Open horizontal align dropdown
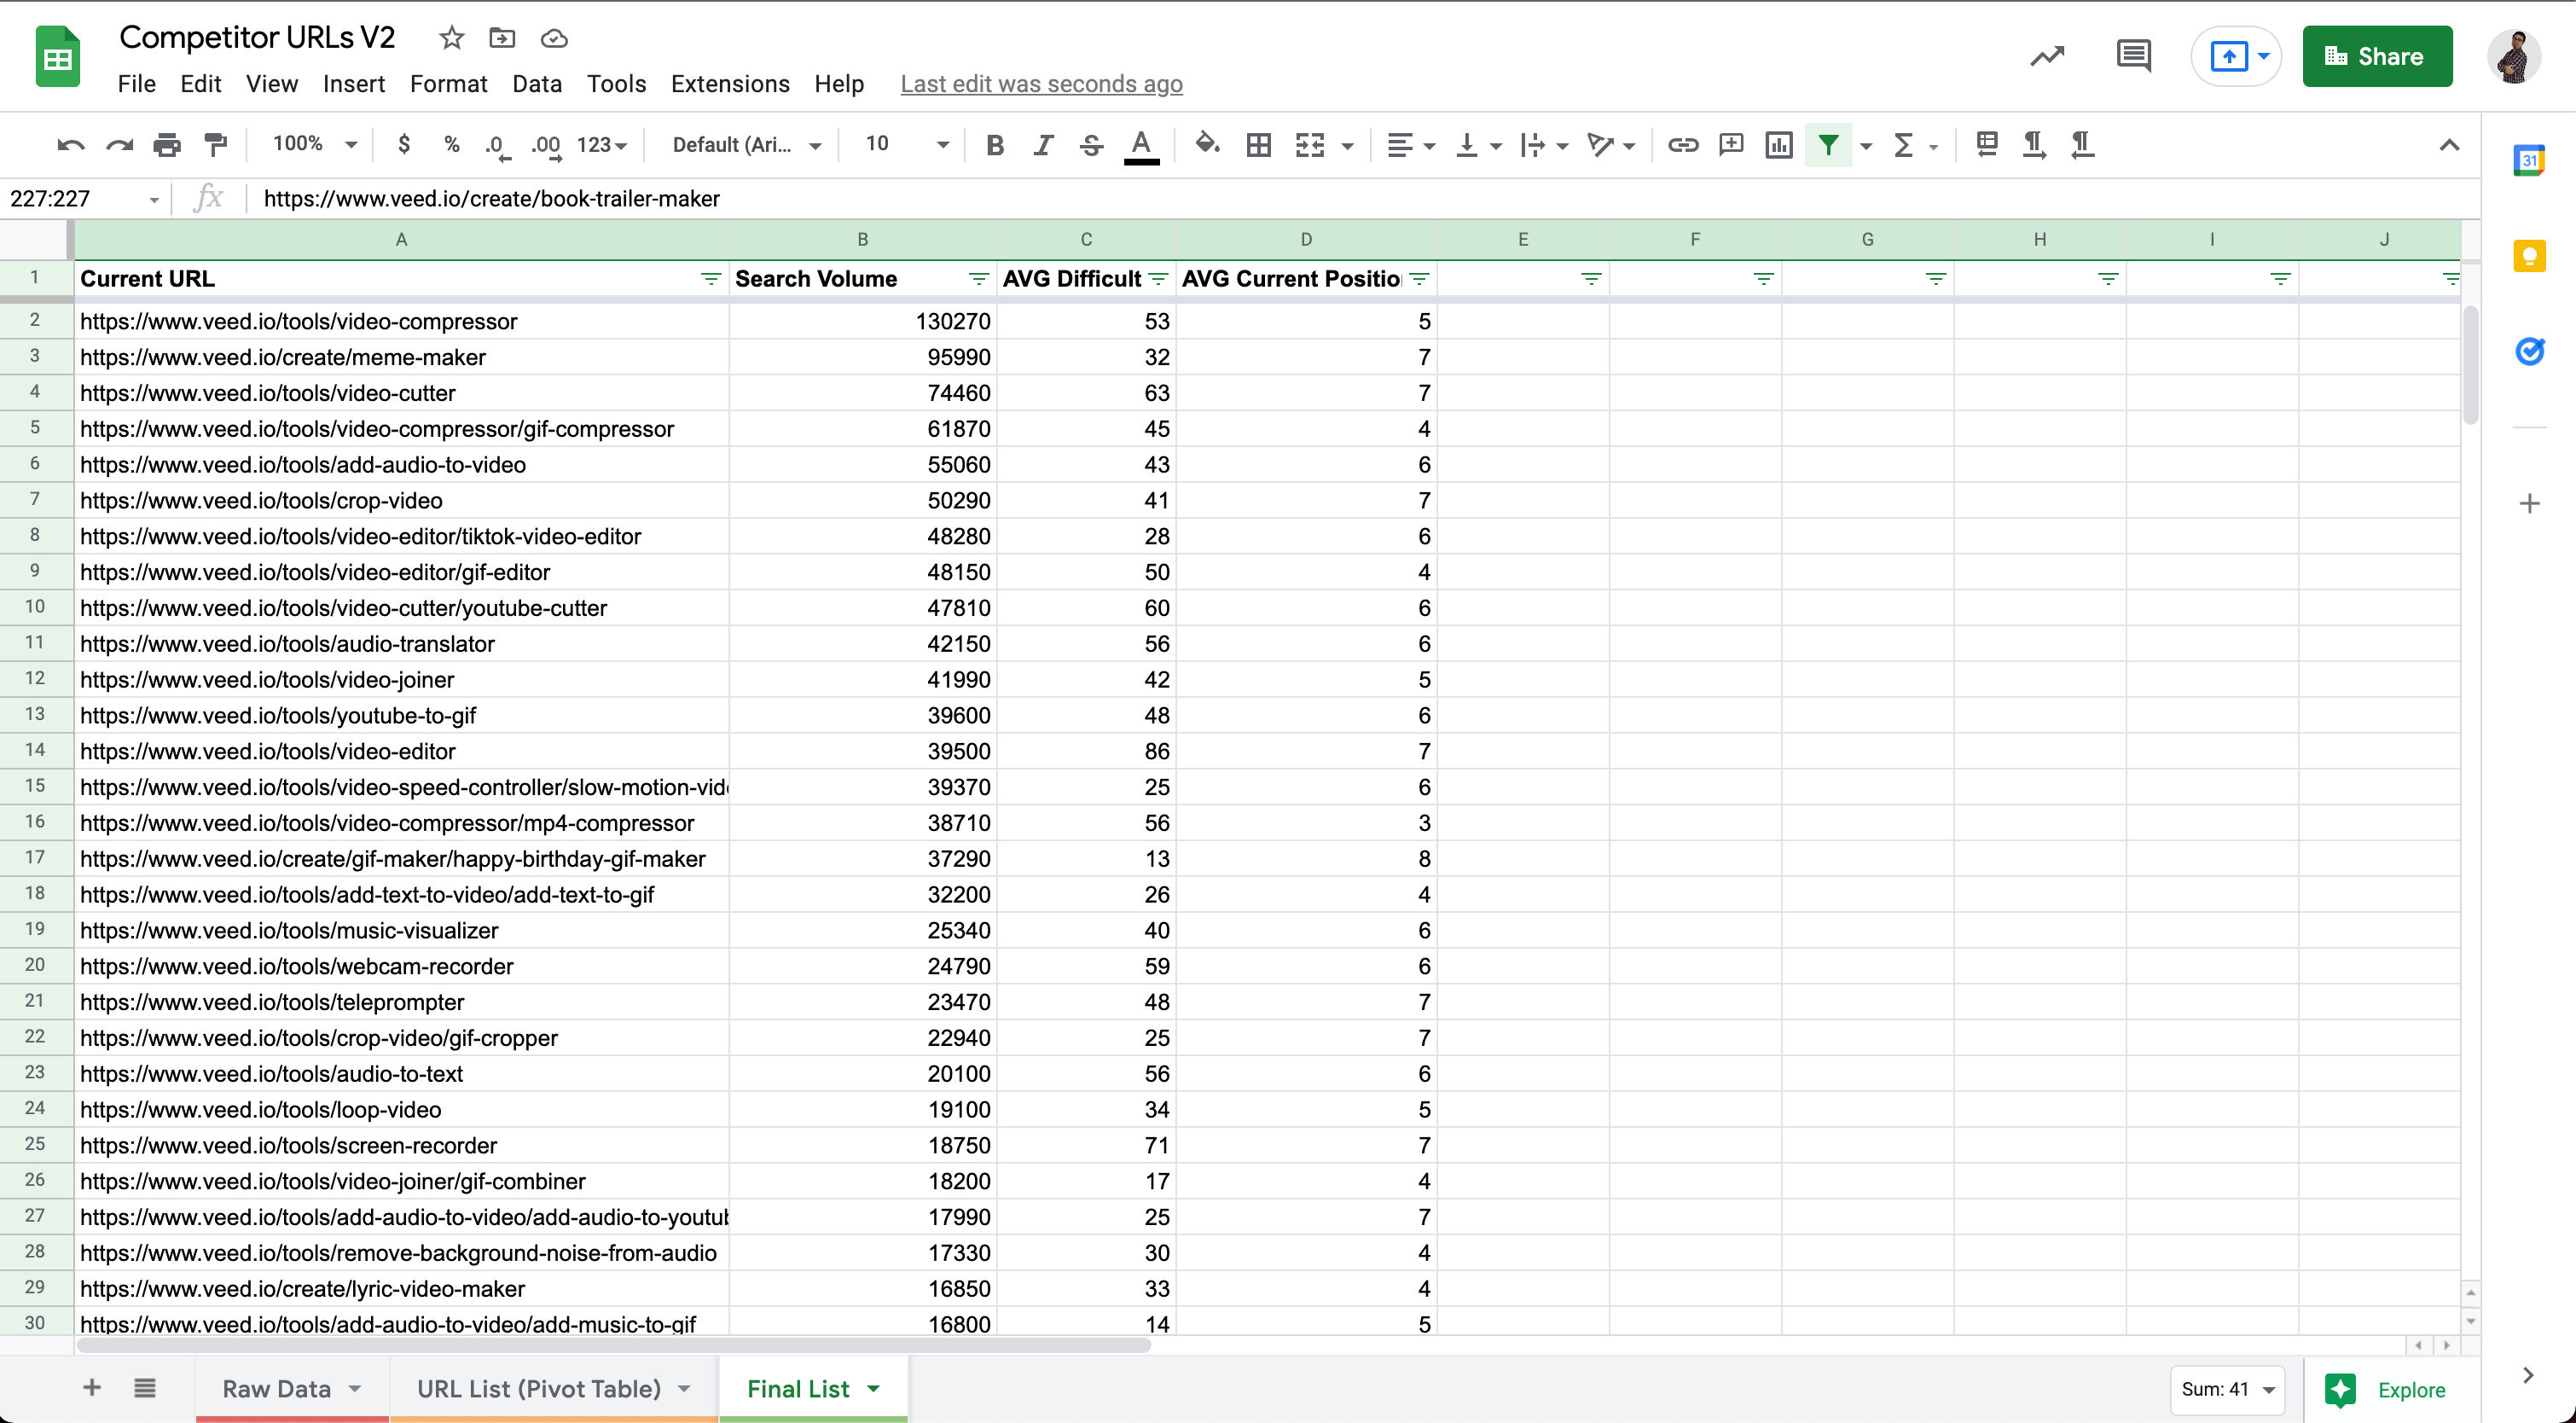This screenshot has height=1423, width=2576. click(x=1411, y=145)
